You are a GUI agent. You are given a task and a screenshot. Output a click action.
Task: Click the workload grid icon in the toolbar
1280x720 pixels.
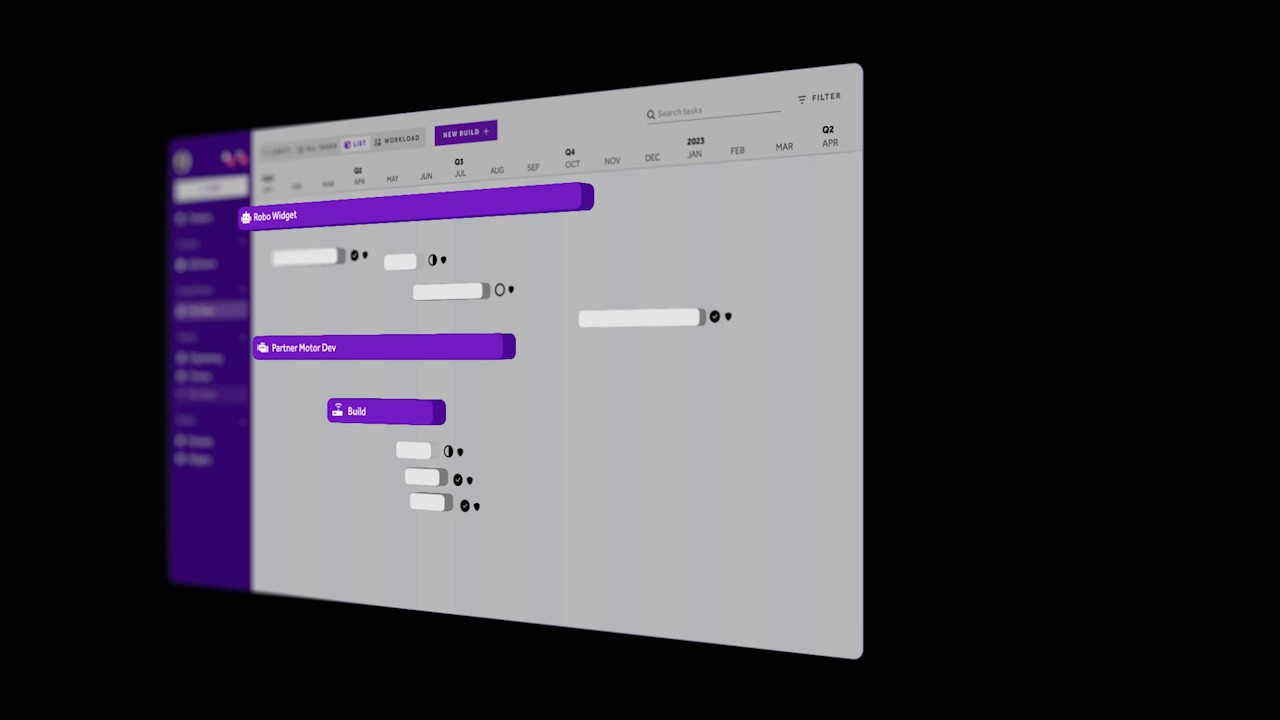click(377, 139)
